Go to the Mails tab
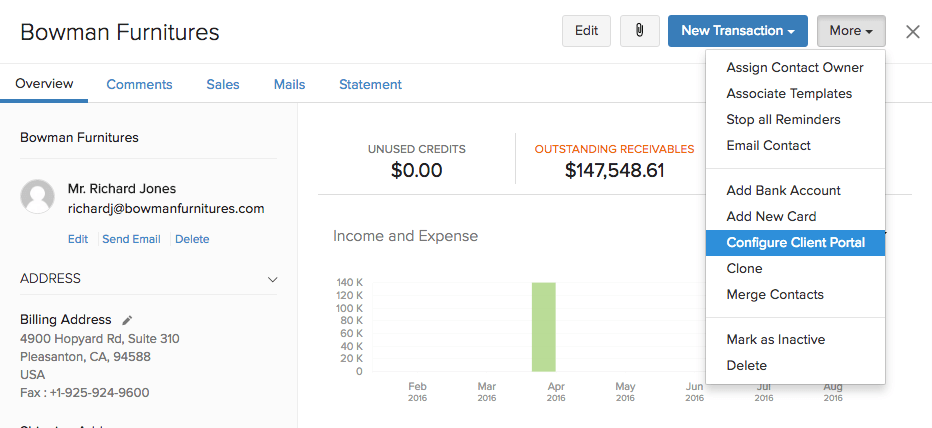 pos(289,85)
